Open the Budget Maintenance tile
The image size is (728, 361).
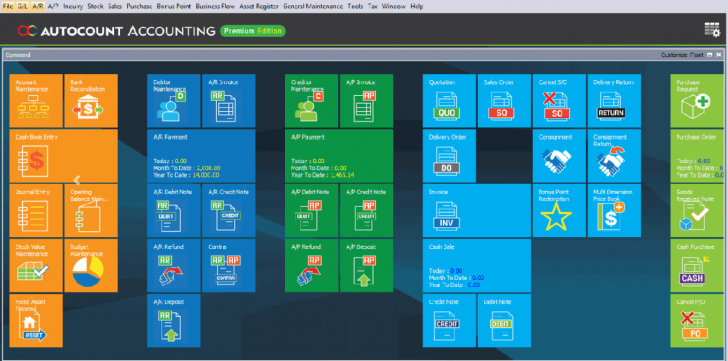[91, 265]
